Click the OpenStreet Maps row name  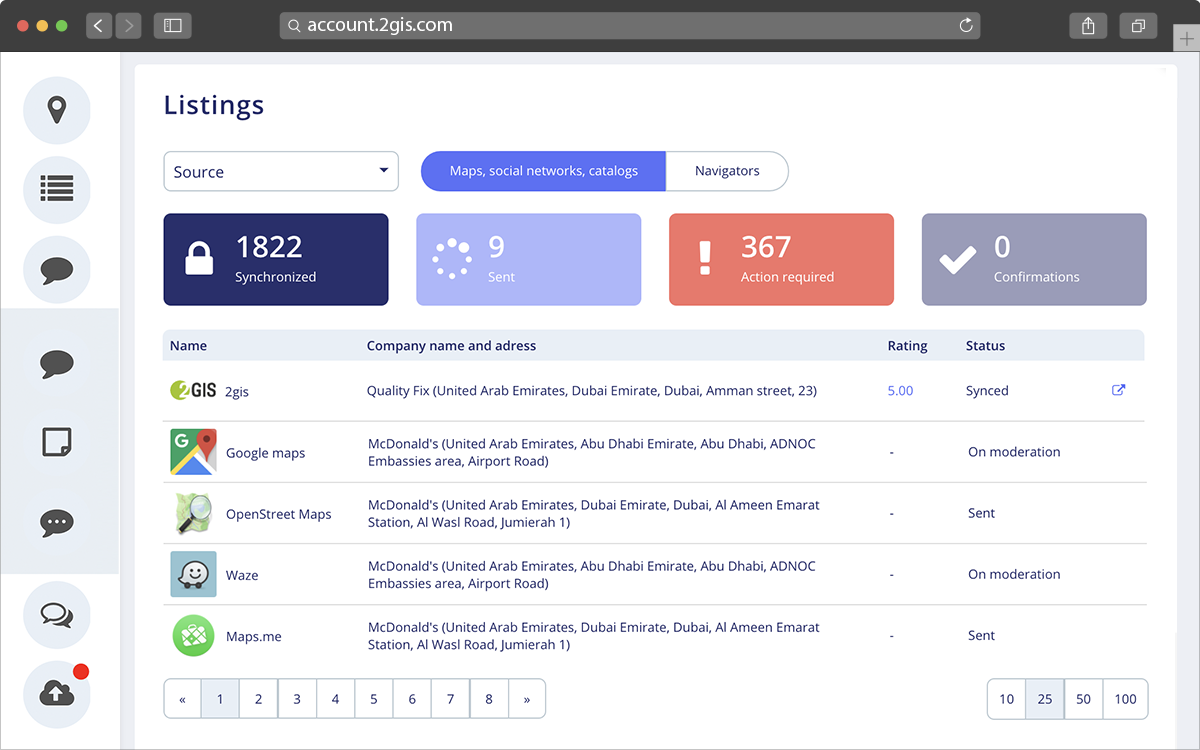tap(278, 514)
